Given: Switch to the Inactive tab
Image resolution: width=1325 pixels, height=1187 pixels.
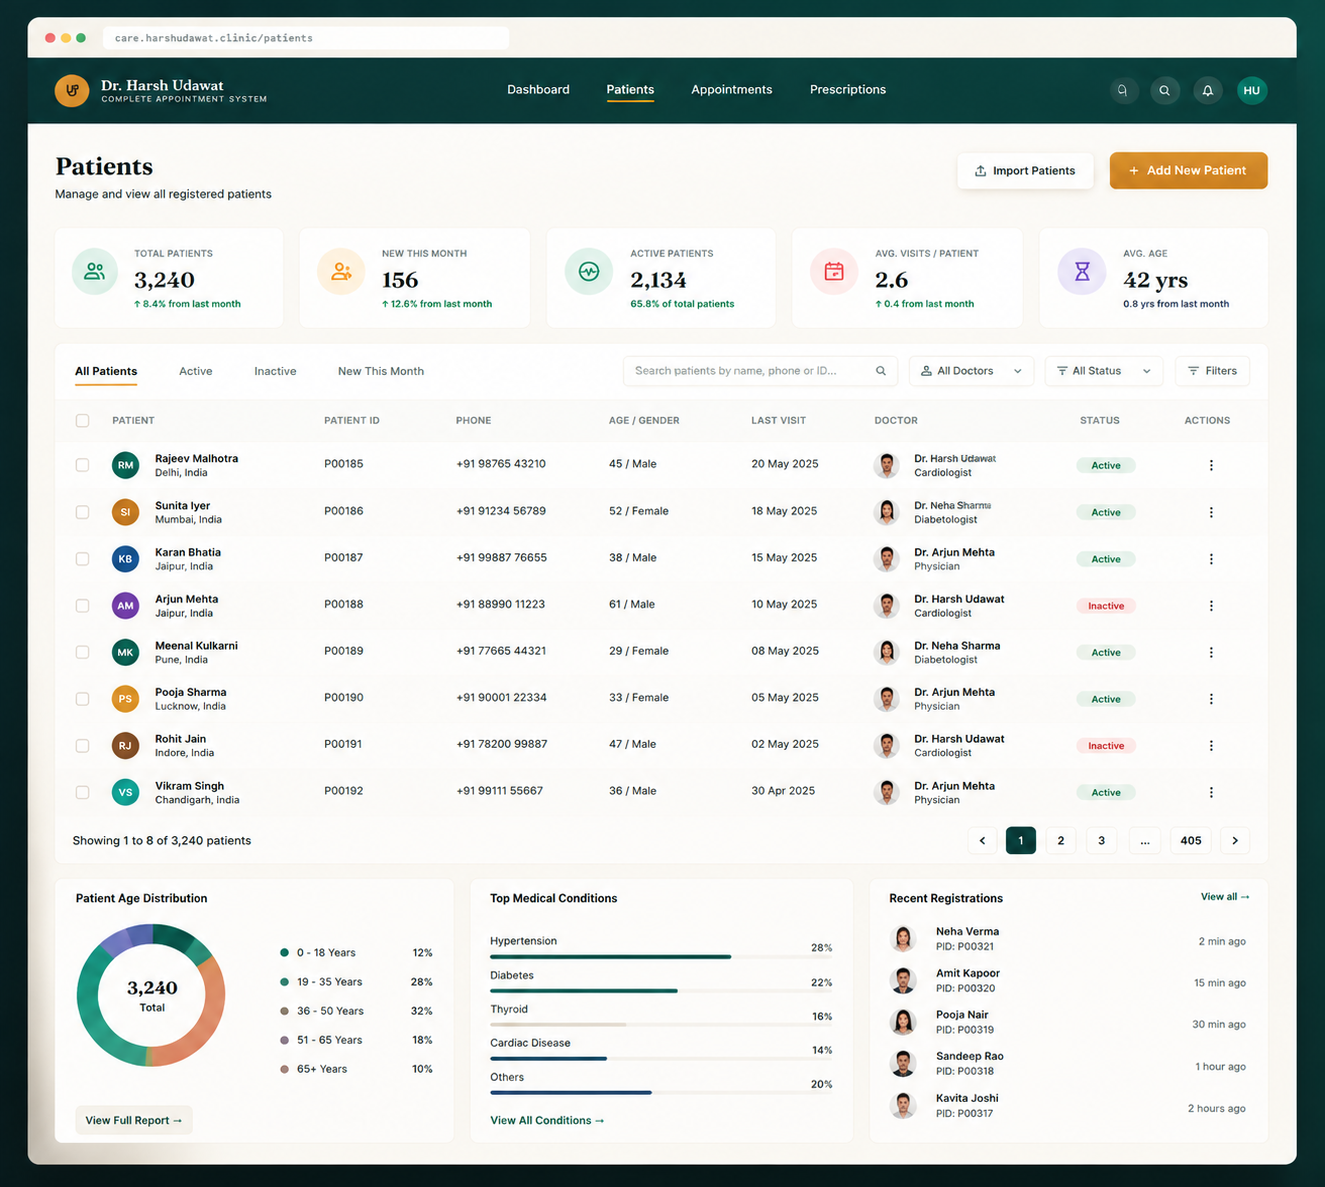Looking at the screenshot, I should [x=275, y=371].
